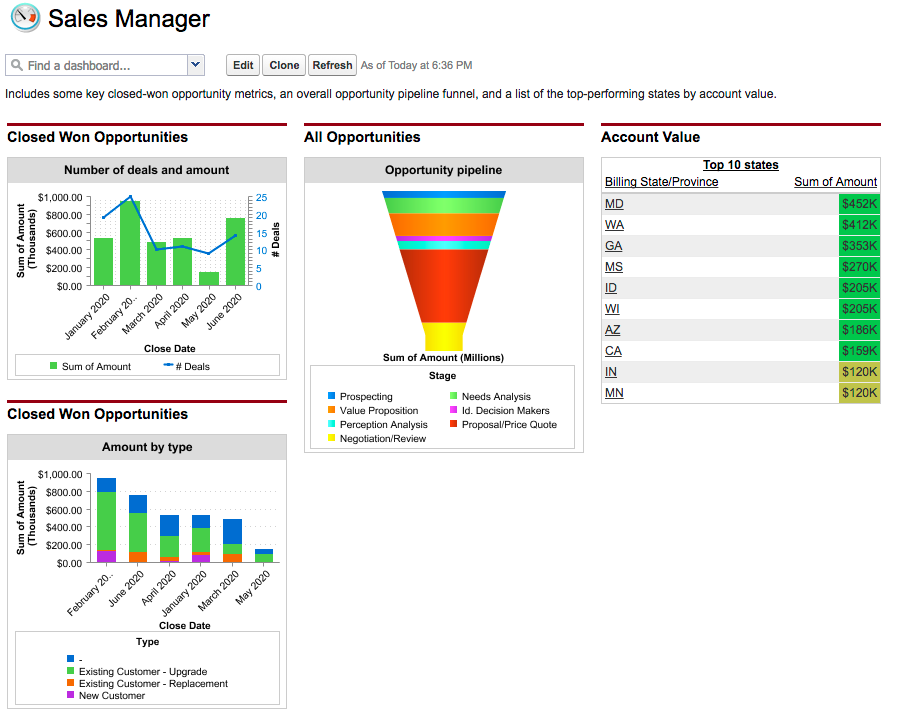Click the May 2020 bar in deals chart

click(208, 279)
